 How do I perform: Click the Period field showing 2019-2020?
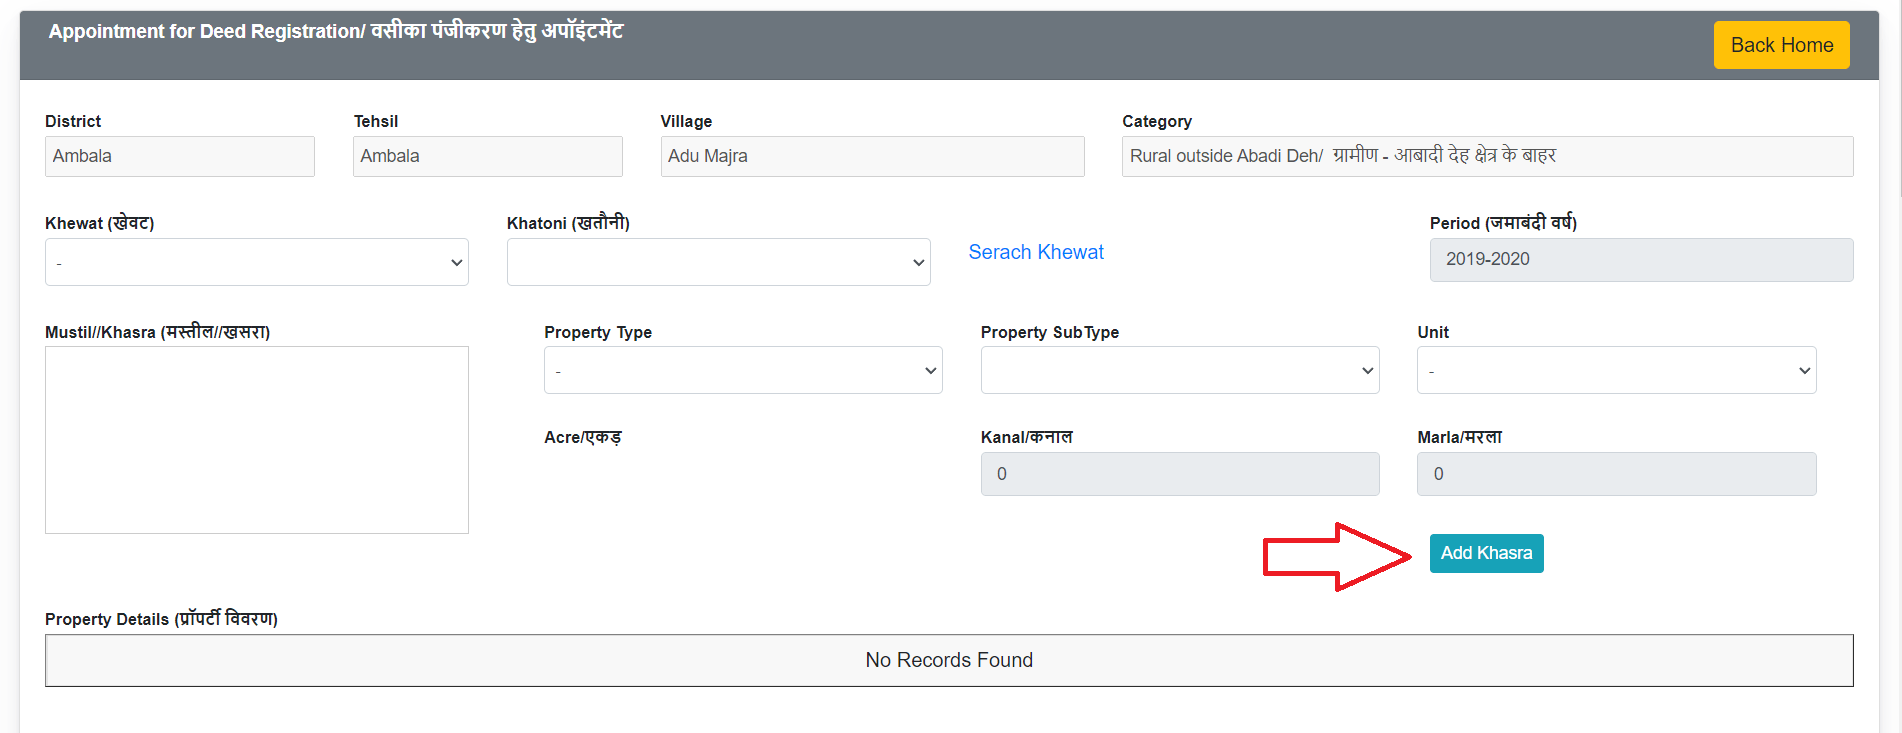tap(1641, 259)
